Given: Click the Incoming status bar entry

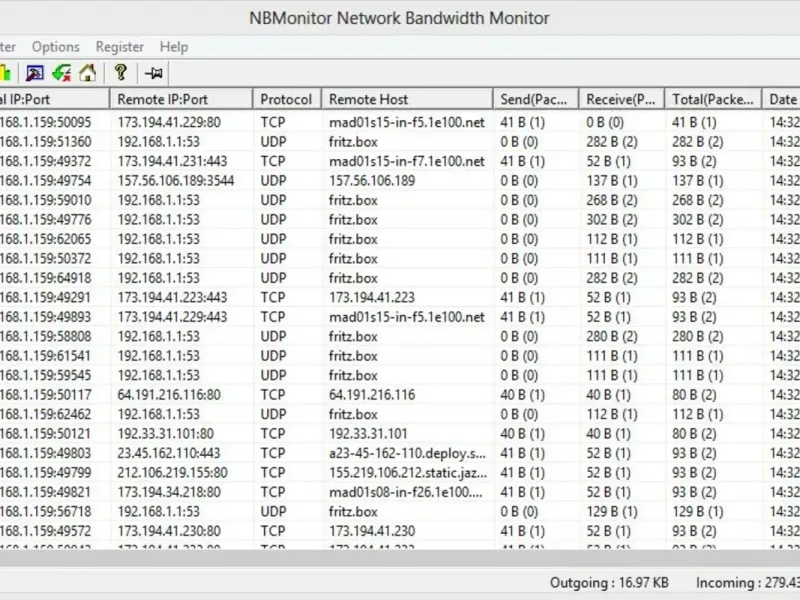Looking at the screenshot, I should pyautogui.click(x=748, y=583).
